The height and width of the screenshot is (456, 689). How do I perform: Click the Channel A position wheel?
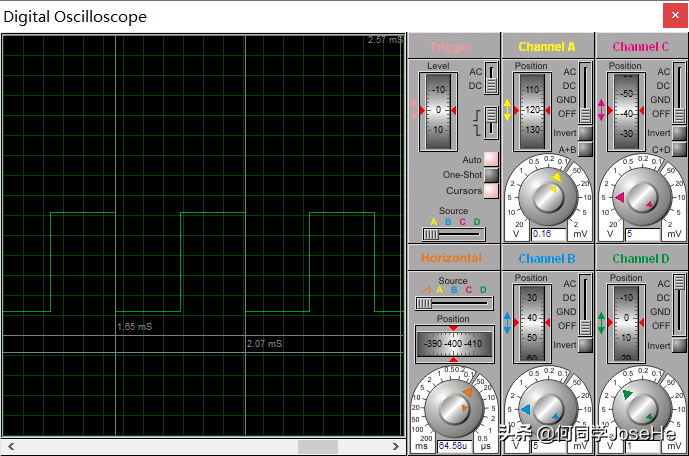(x=531, y=110)
